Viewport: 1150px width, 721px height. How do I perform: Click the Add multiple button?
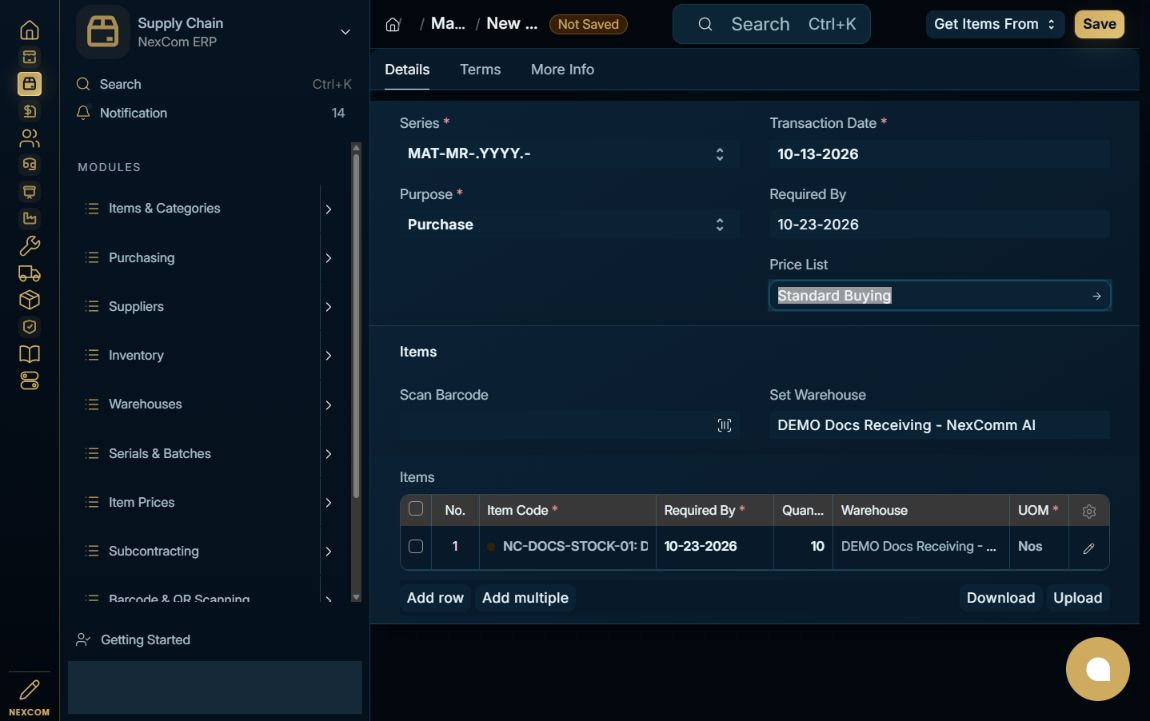(x=525, y=598)
